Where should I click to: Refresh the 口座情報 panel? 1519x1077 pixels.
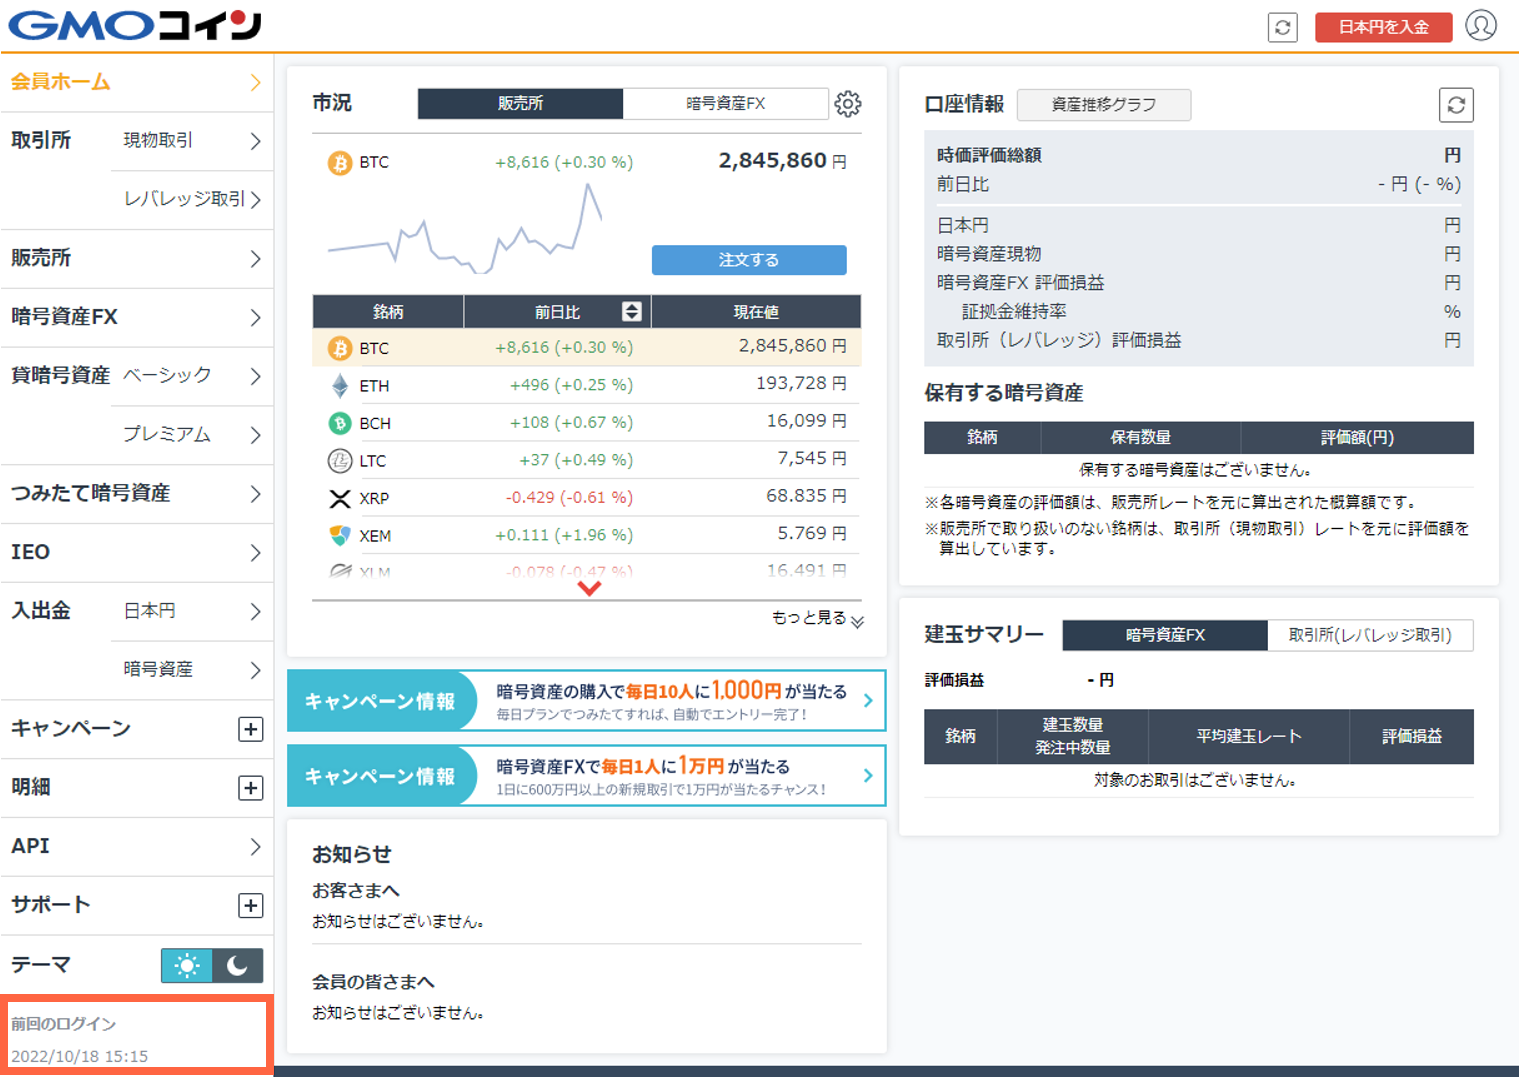[x=1456, y=105]
